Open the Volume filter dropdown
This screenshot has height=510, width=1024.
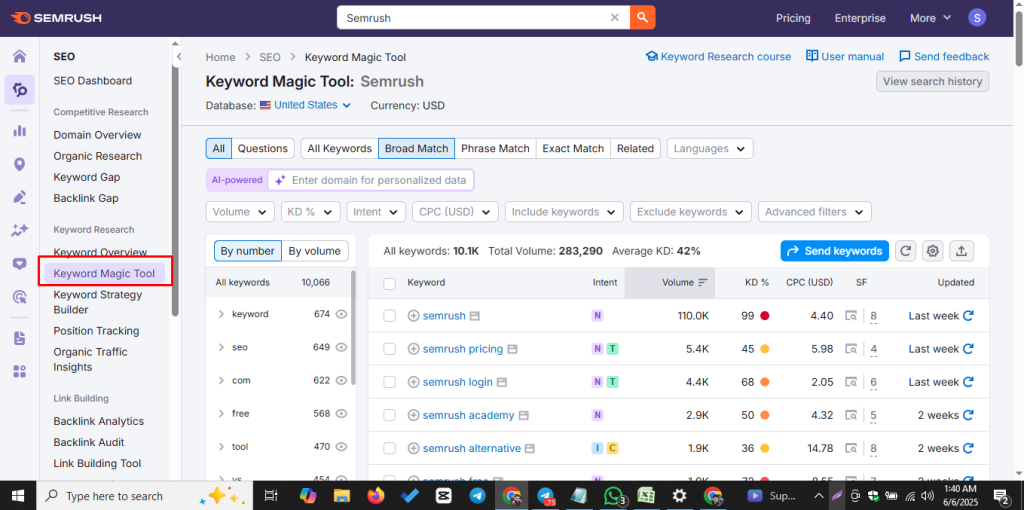coord(240,212)
